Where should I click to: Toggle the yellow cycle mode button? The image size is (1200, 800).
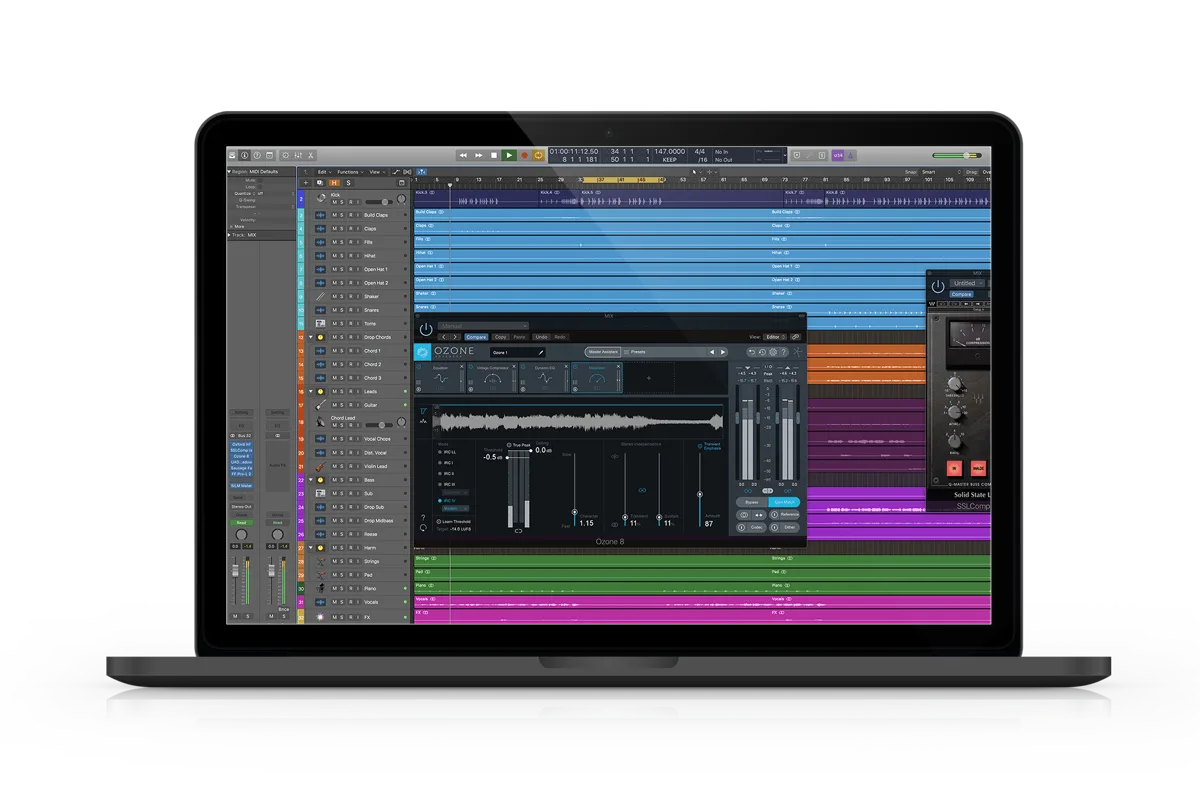(538, 155)
